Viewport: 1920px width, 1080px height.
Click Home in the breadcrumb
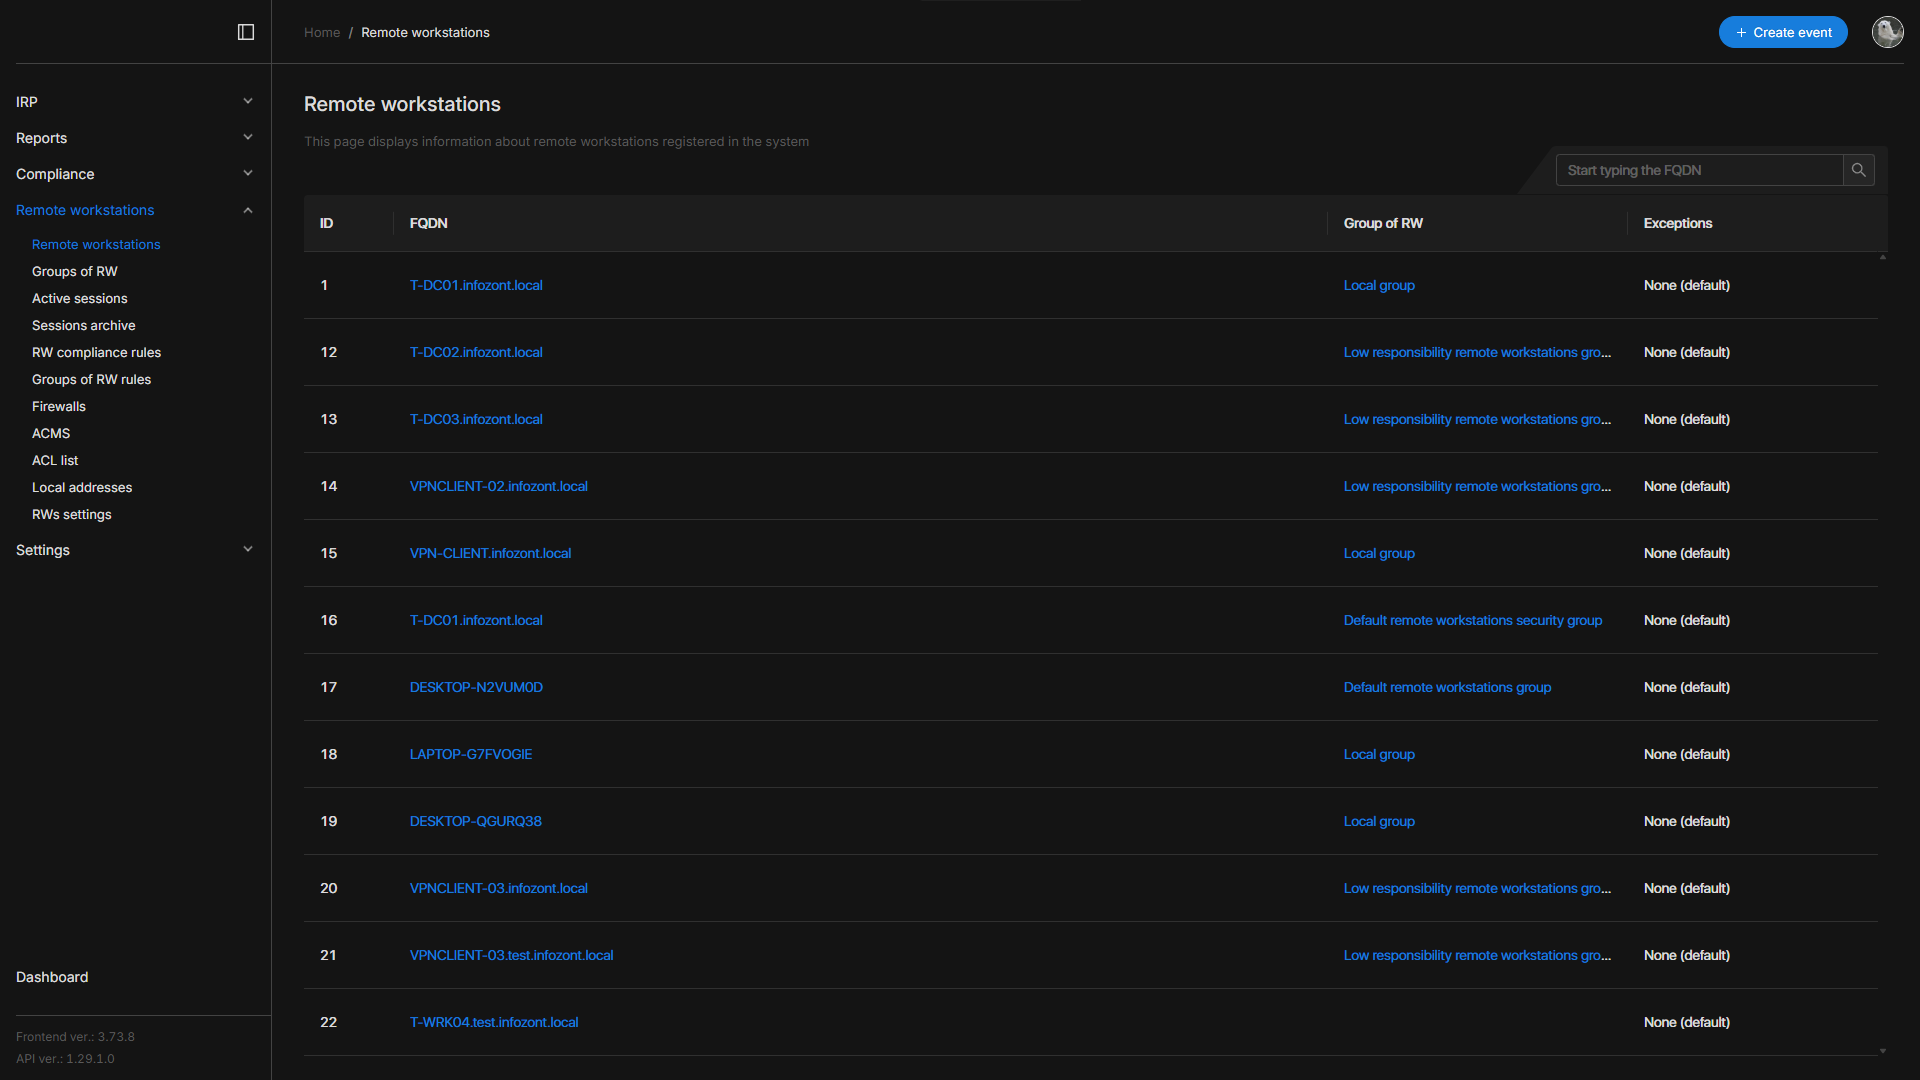tap(322, 32)
